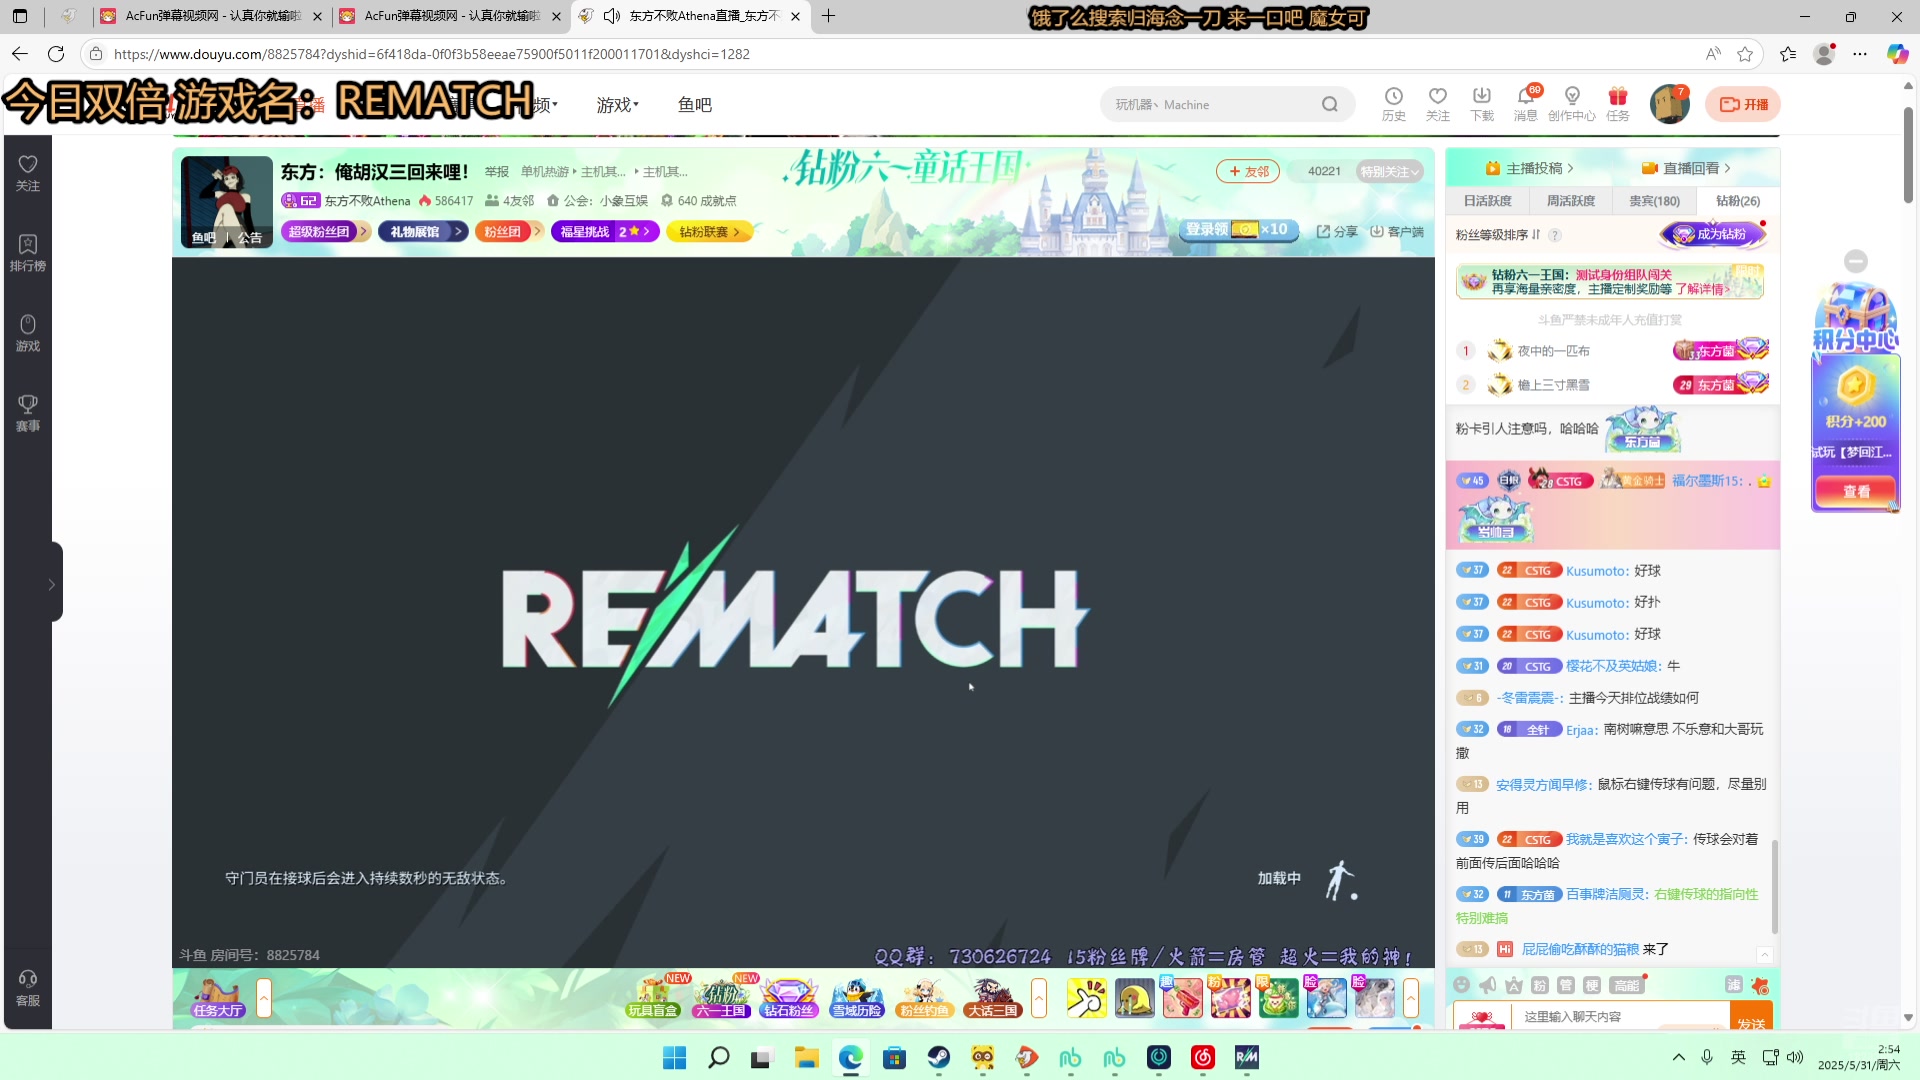The width and height of the screenshot is (1920, 1080).
Task: Open Windows Start menu
Action: pos(674,1057)
